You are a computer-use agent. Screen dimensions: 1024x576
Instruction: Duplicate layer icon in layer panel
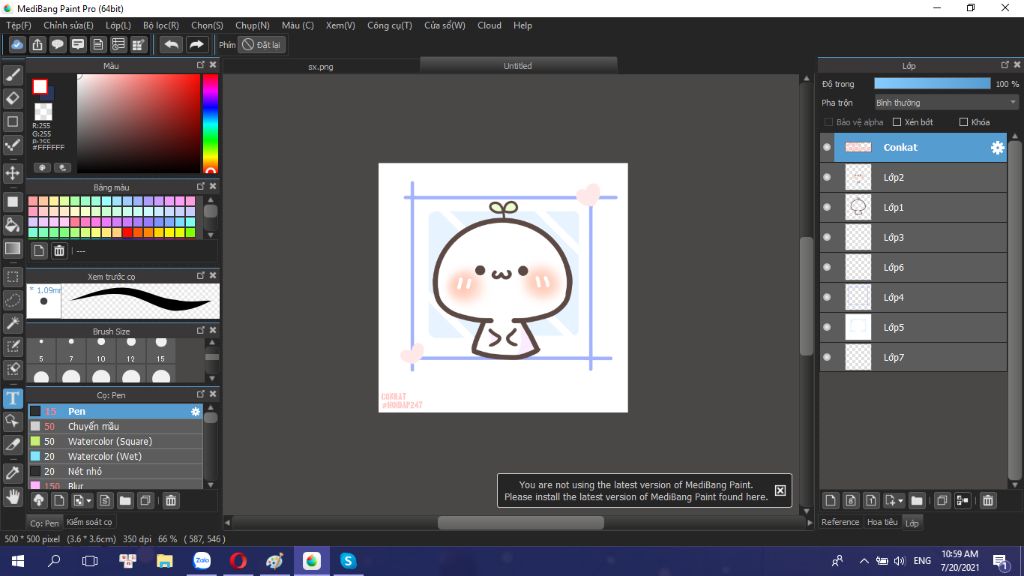coord(942,500)
